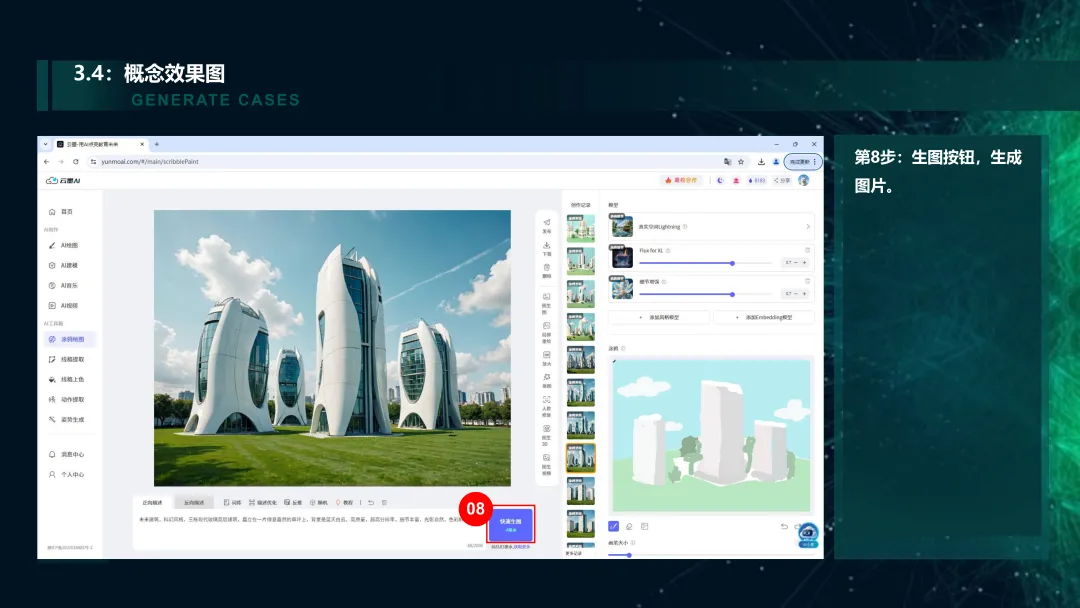Open 消息中心 in sidebar

coord(67,454)
